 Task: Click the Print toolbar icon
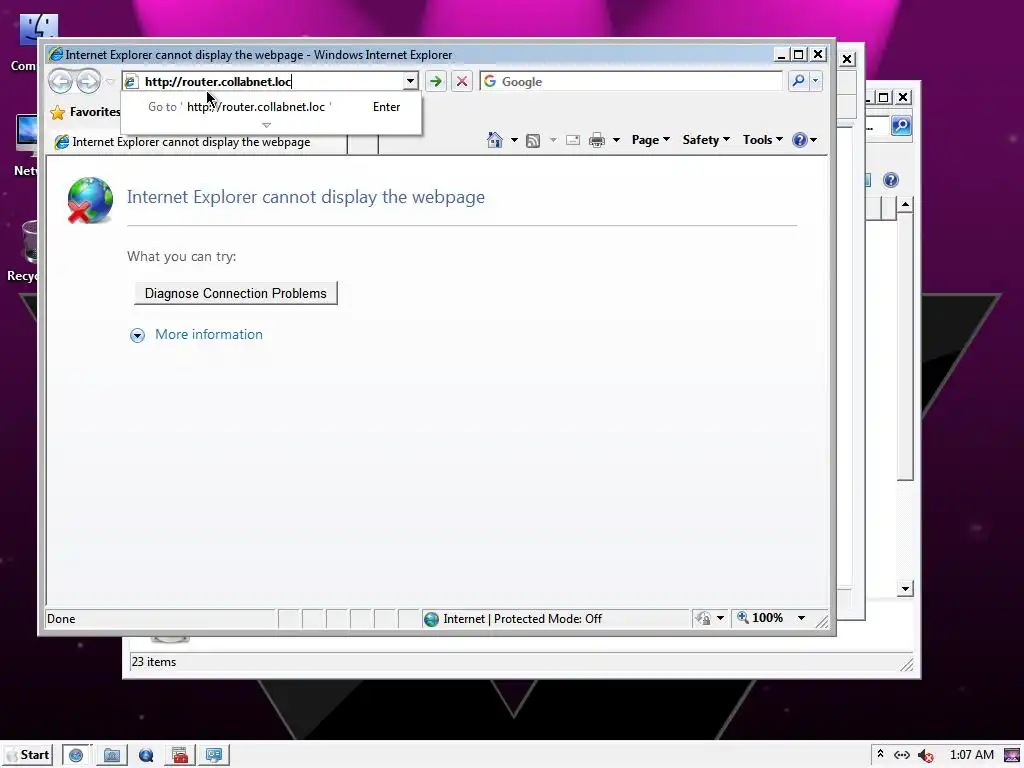pyautogui.click(x=597, y=140)
